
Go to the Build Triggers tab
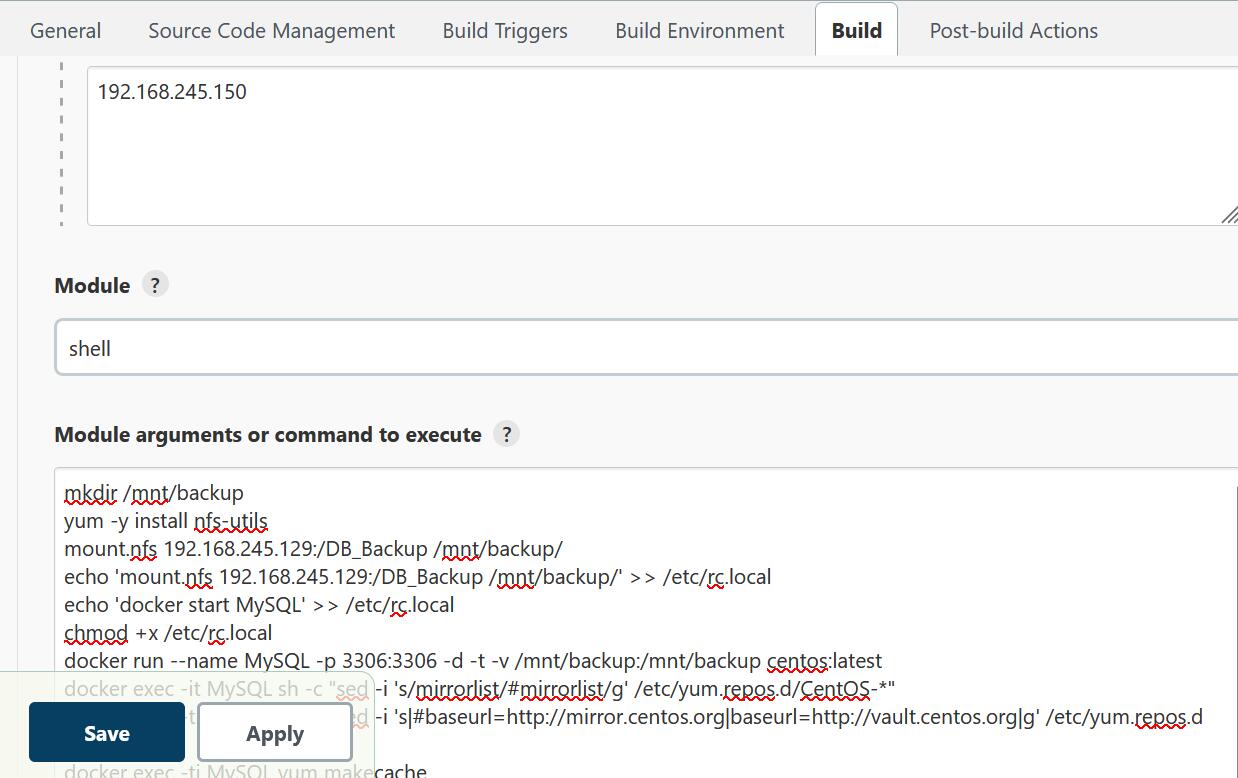pyautogui.click(x=505, y=30)
